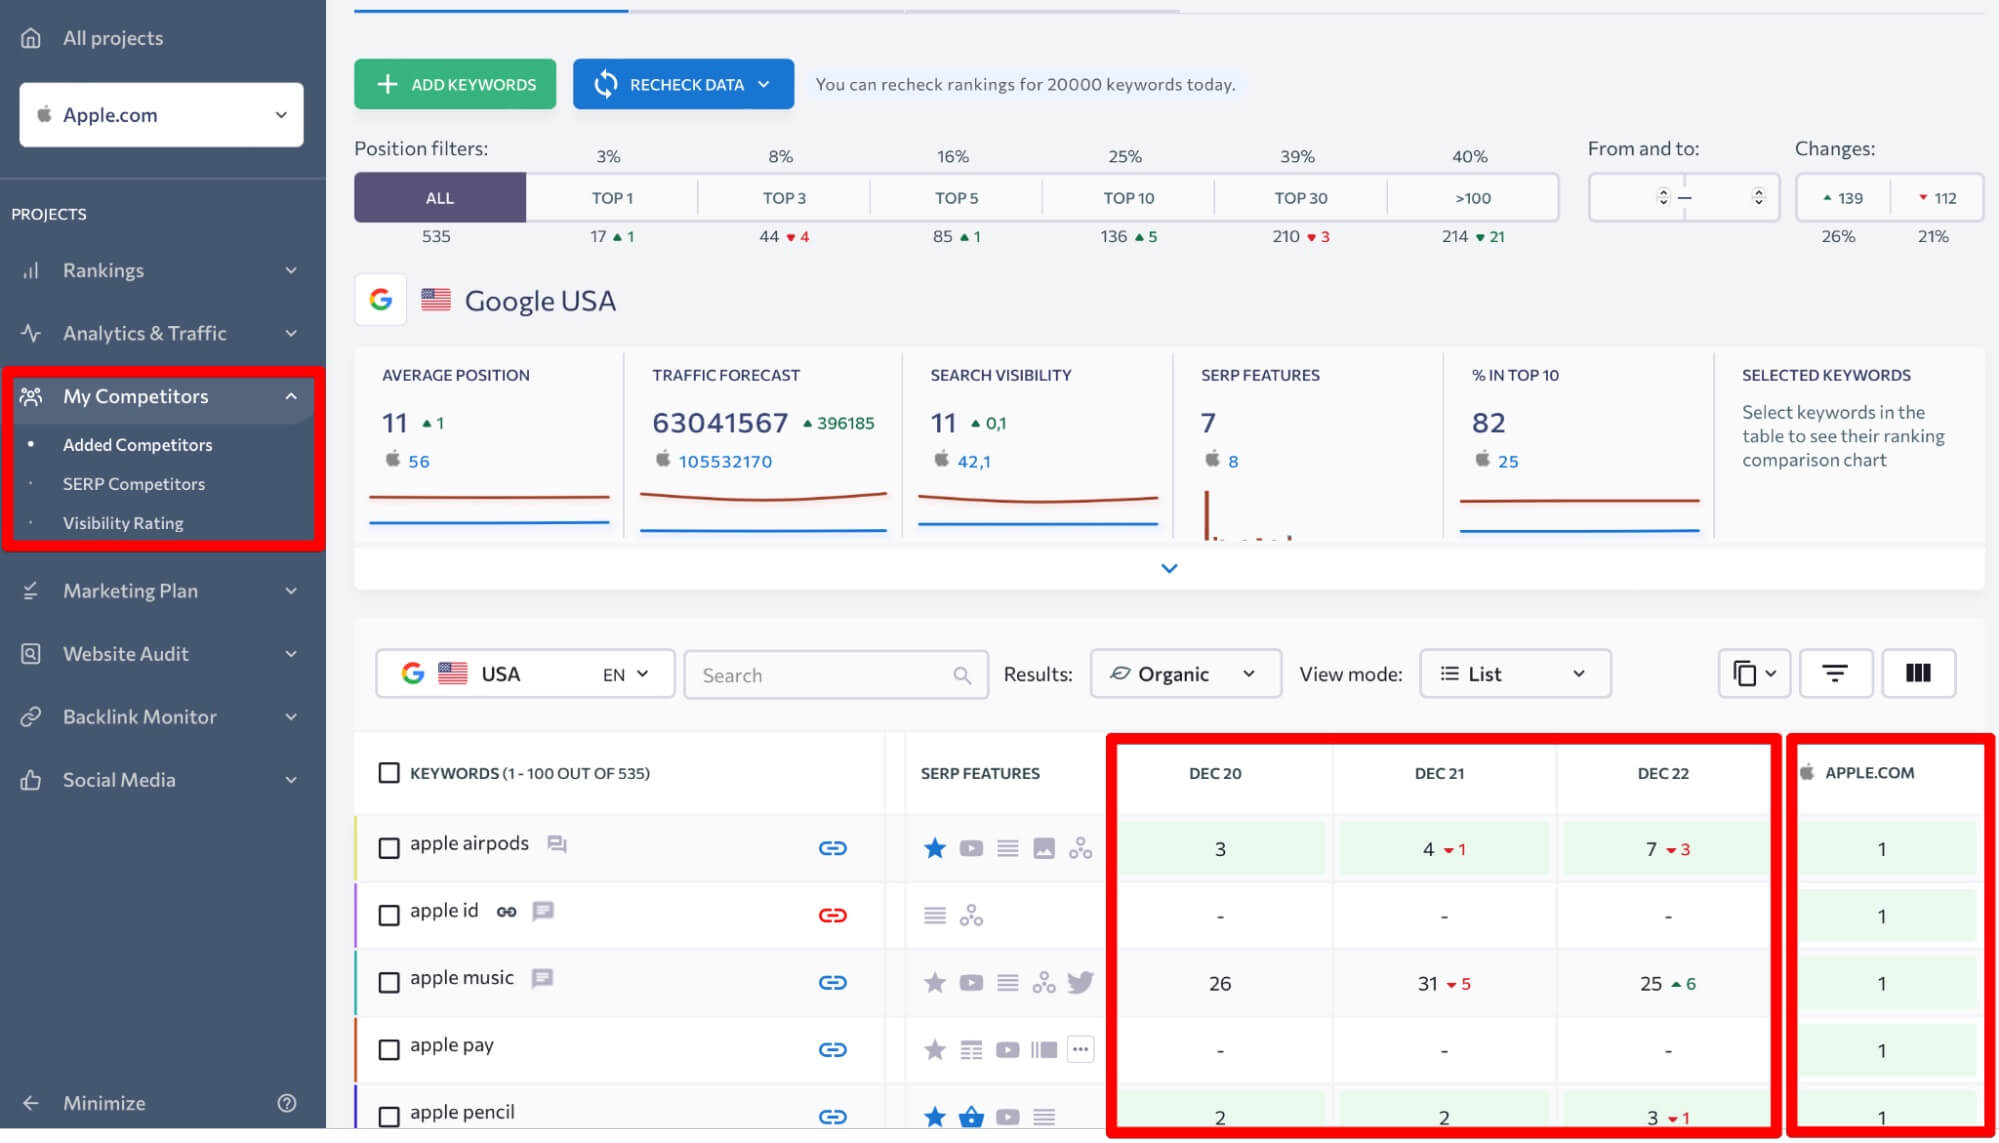Tick the apple pencil checkbox
This screenshot has width=1999, height=1143.
[389, 1116]
